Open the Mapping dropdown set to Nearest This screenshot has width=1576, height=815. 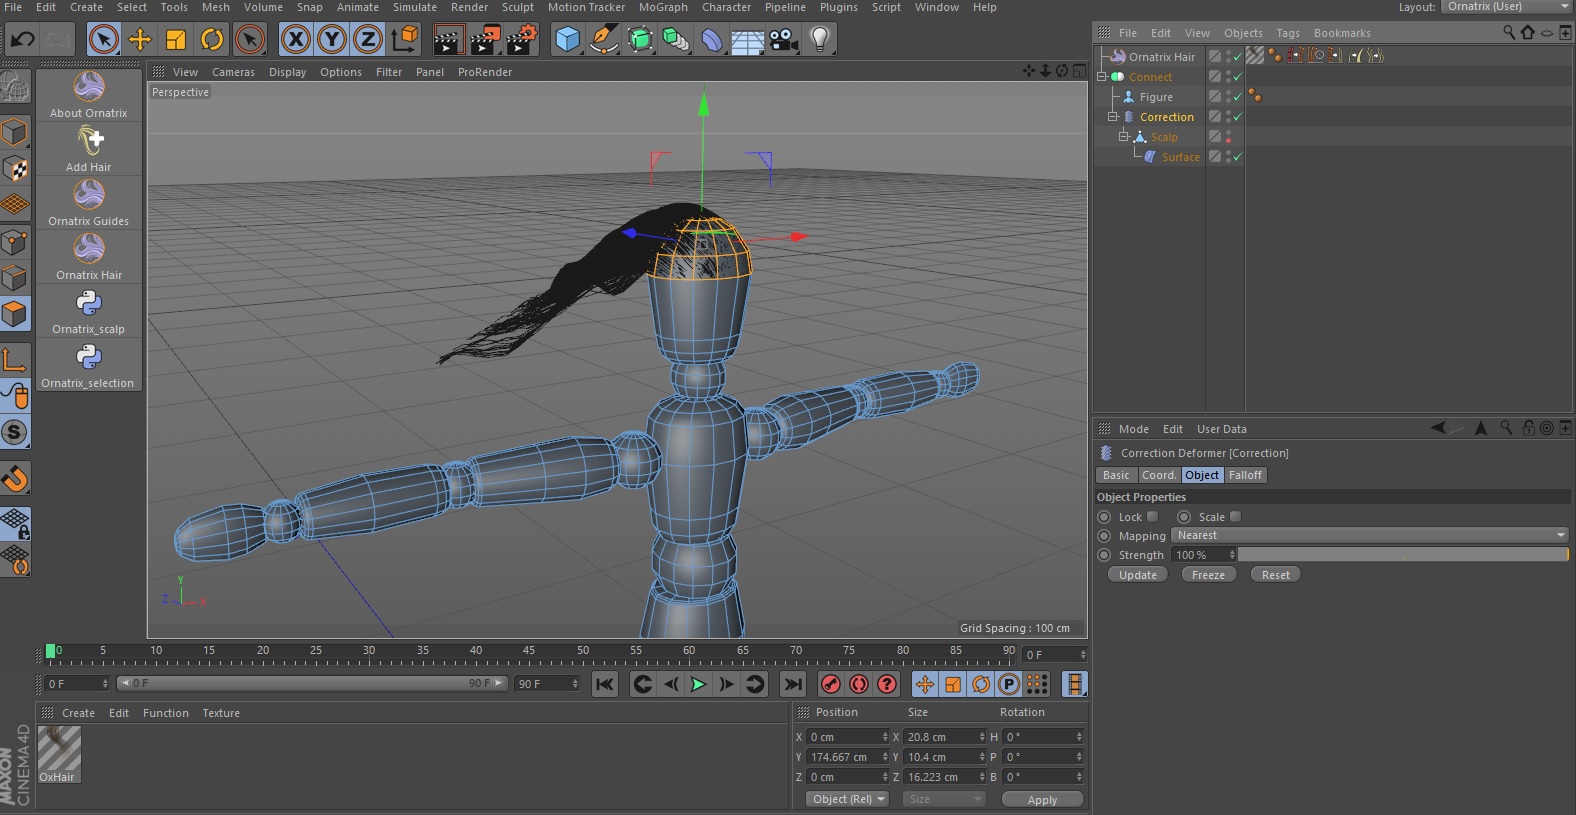point(1370,536)
